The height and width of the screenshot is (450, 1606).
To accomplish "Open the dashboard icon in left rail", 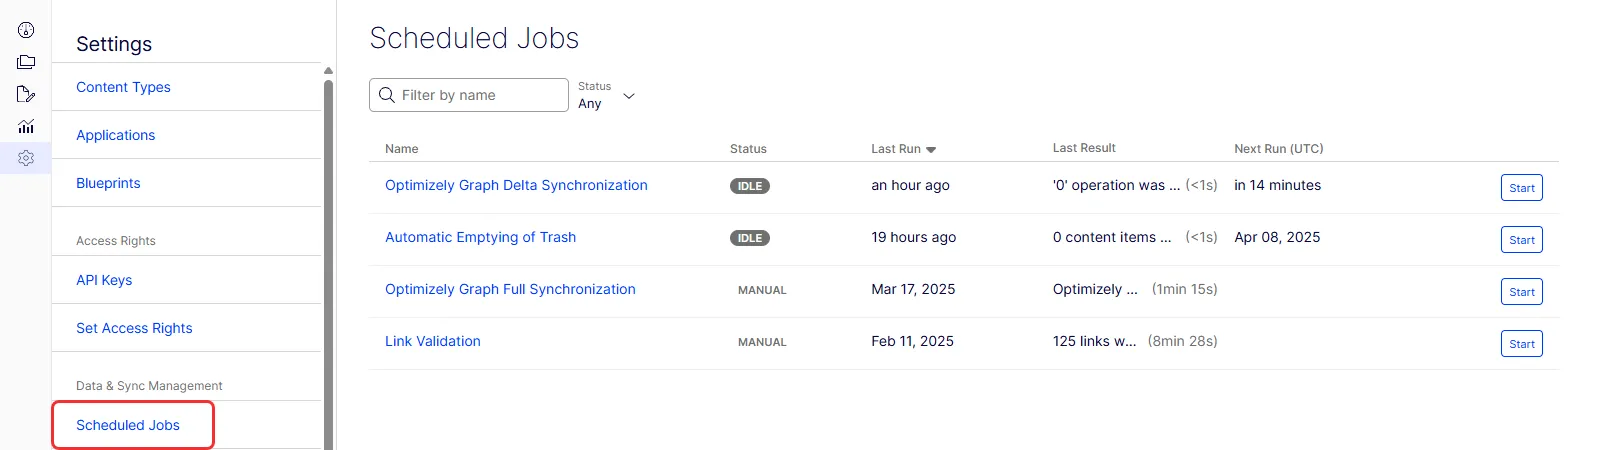I will pos(26,30).
